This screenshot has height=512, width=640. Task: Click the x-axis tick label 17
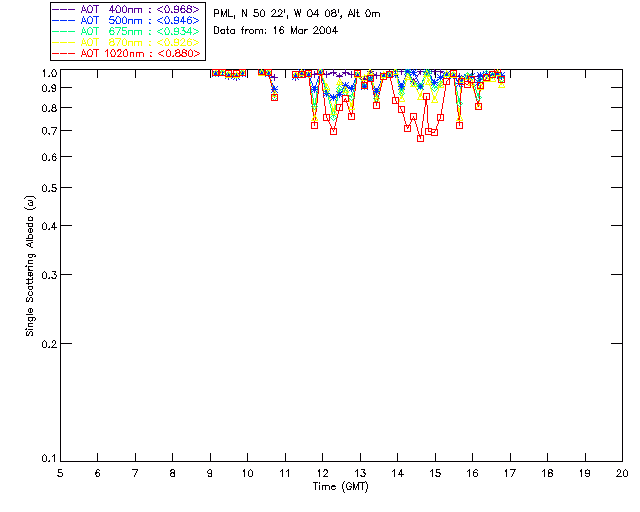[510, 474]
